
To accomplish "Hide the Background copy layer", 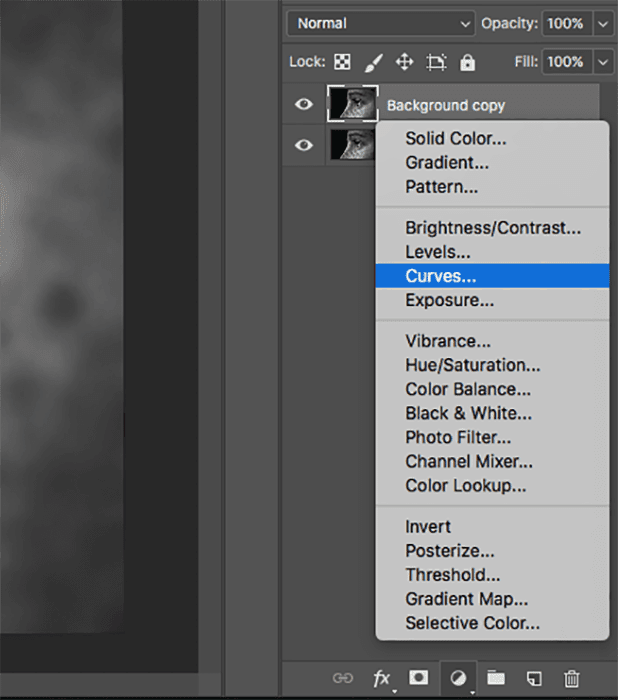I will pyautogui.click(x=304, y=104).
